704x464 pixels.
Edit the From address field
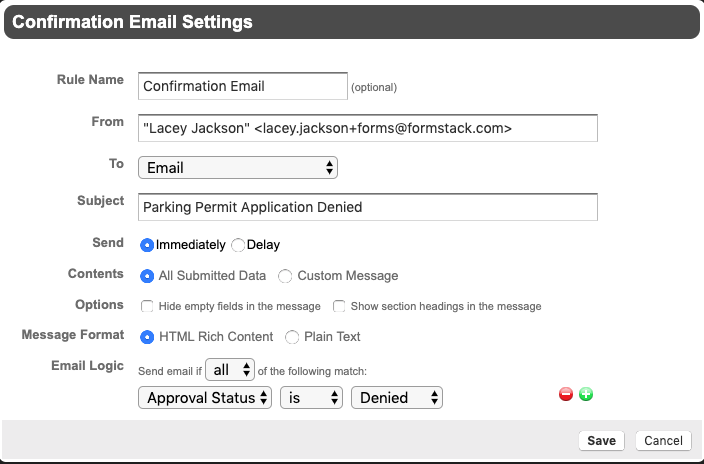(368, 128)
